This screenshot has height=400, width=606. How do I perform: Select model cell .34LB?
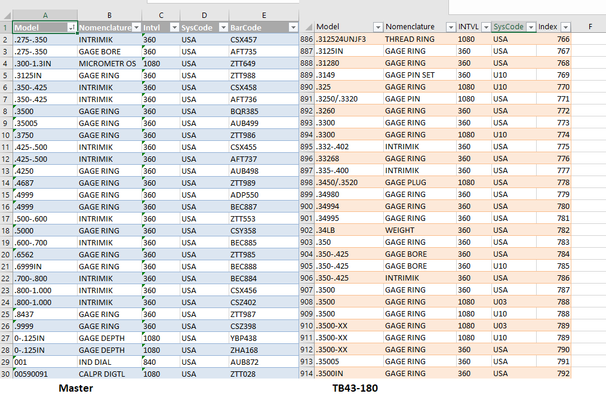349,230
